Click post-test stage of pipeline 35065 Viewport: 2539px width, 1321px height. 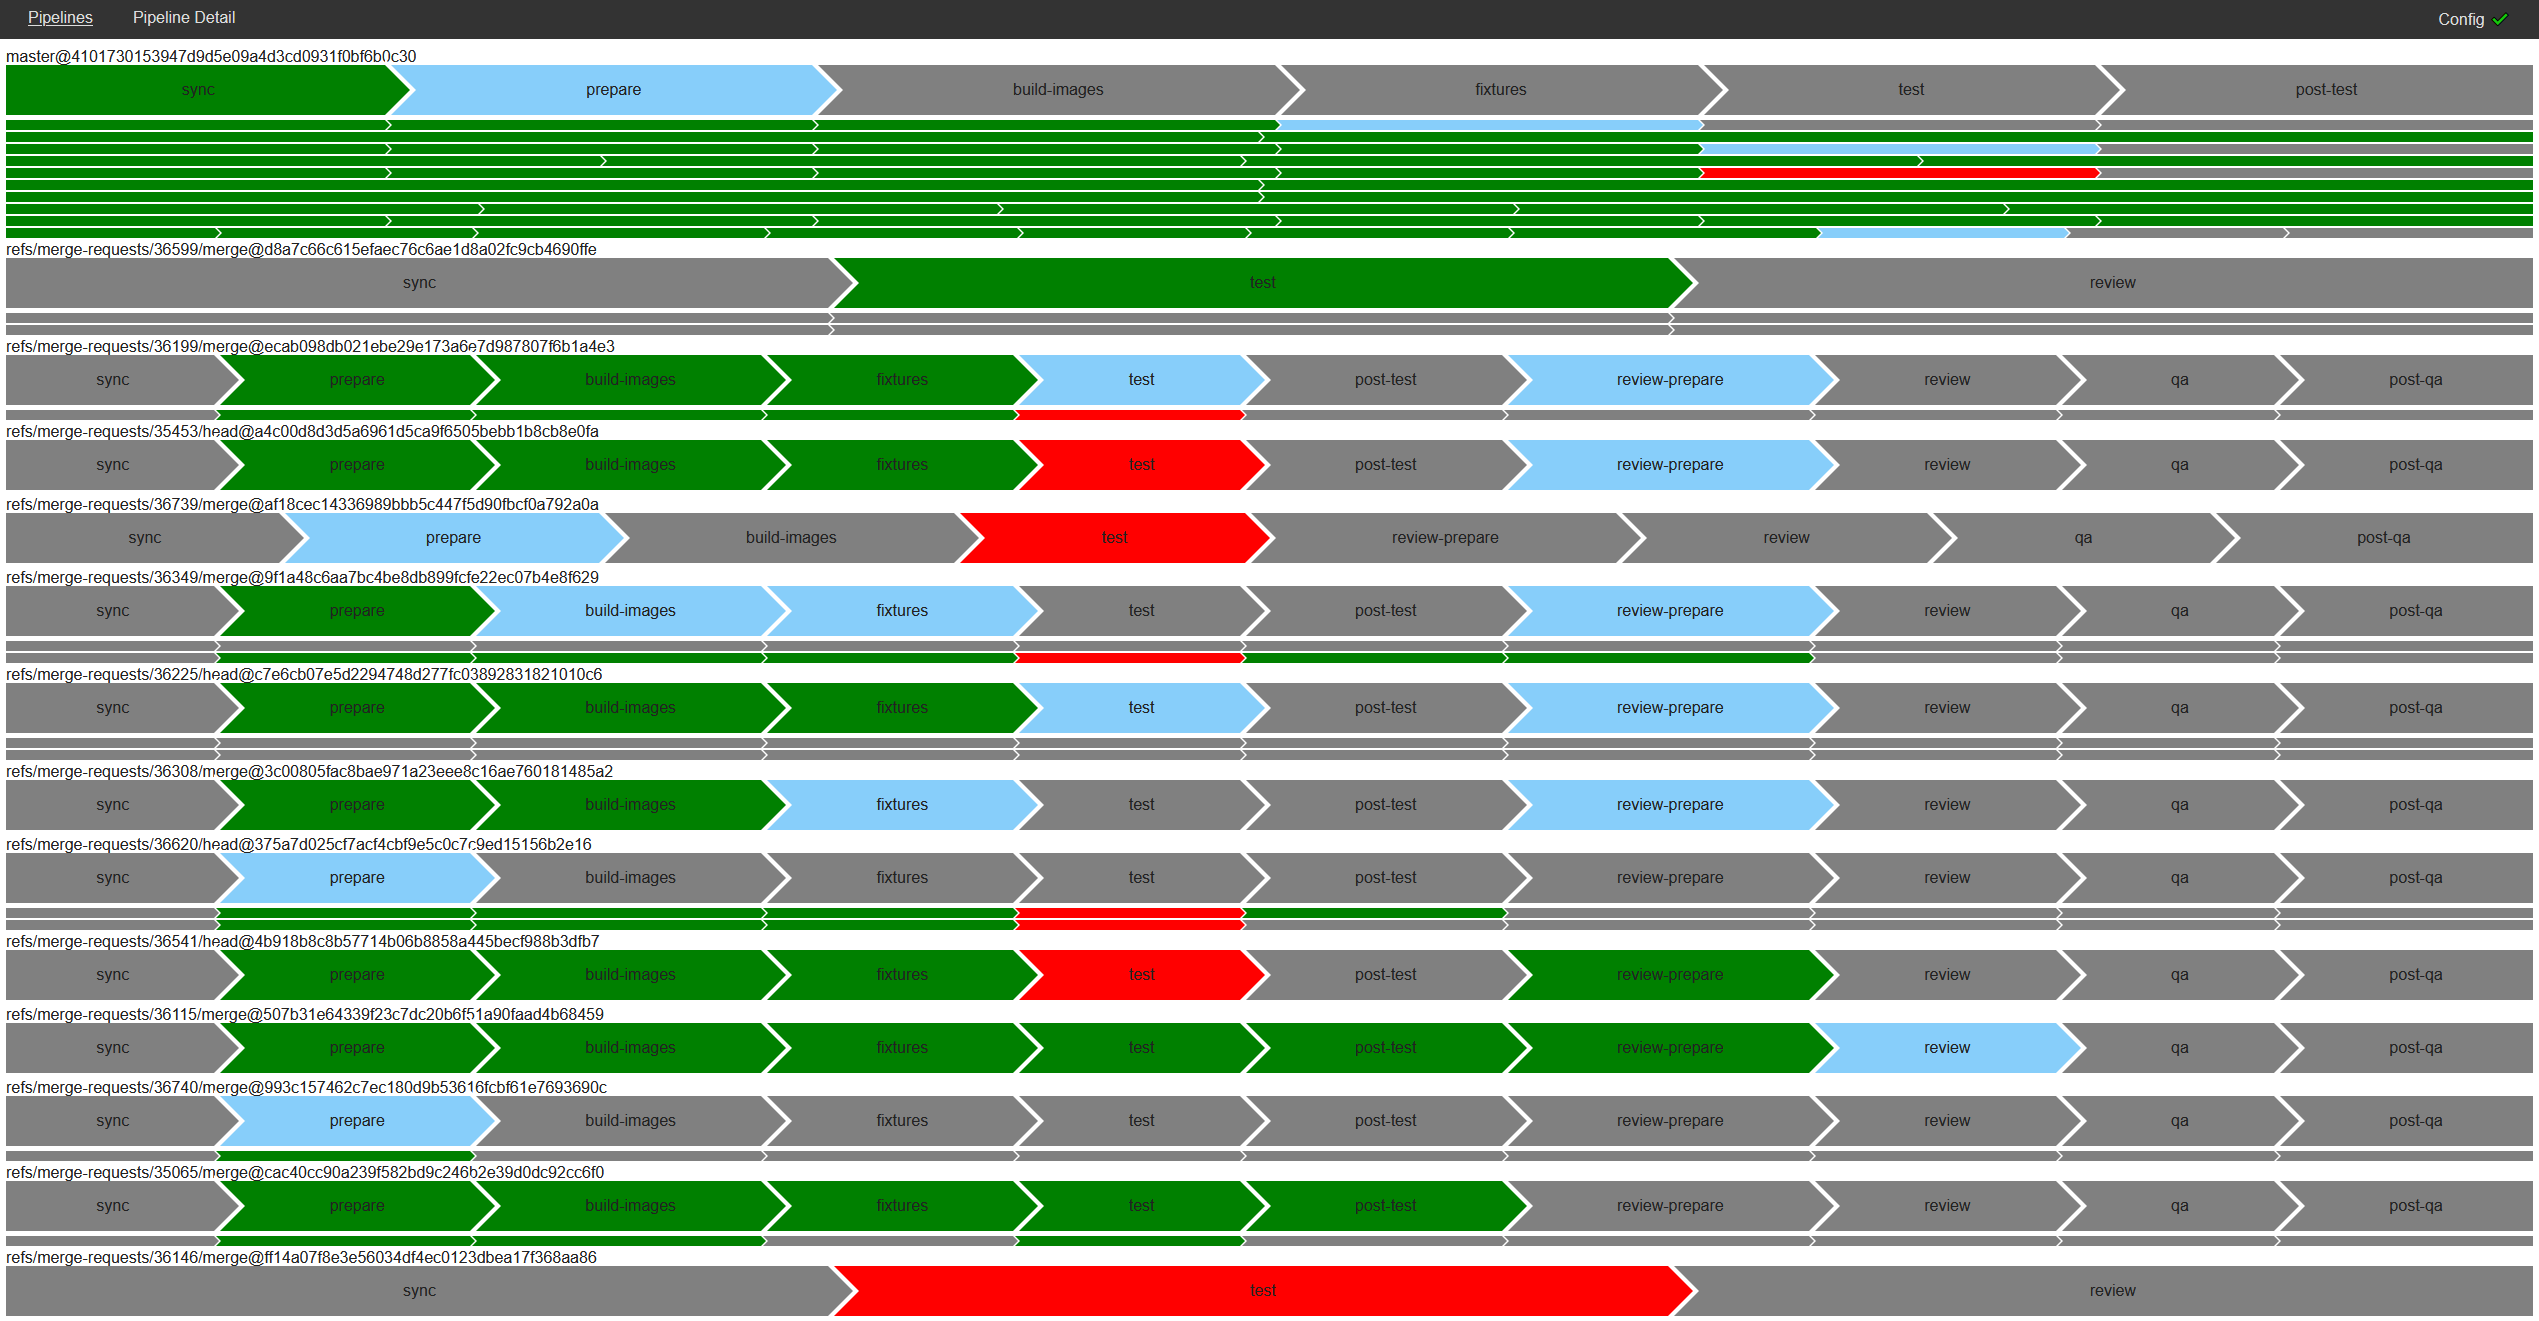(1385, 1206)
